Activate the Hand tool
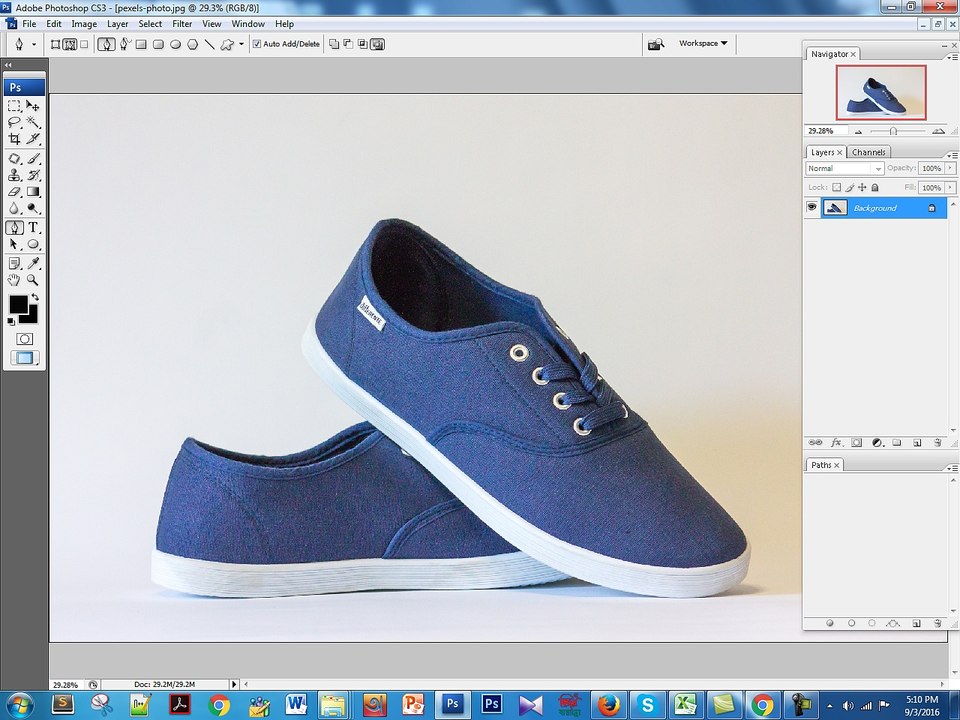Image resolution: width=960 pixels, height=720 pixels. pyautogui.click(x=14, y=281)
